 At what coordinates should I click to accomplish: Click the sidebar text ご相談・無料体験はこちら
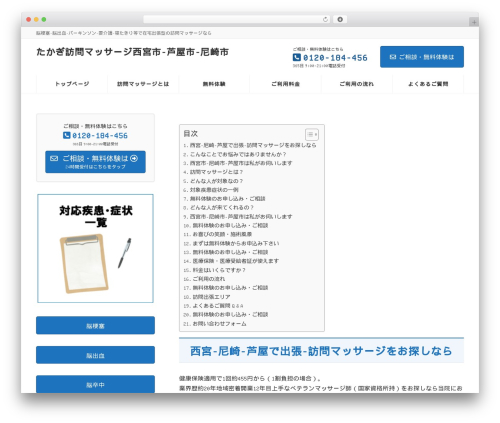[x=95, y=126]
